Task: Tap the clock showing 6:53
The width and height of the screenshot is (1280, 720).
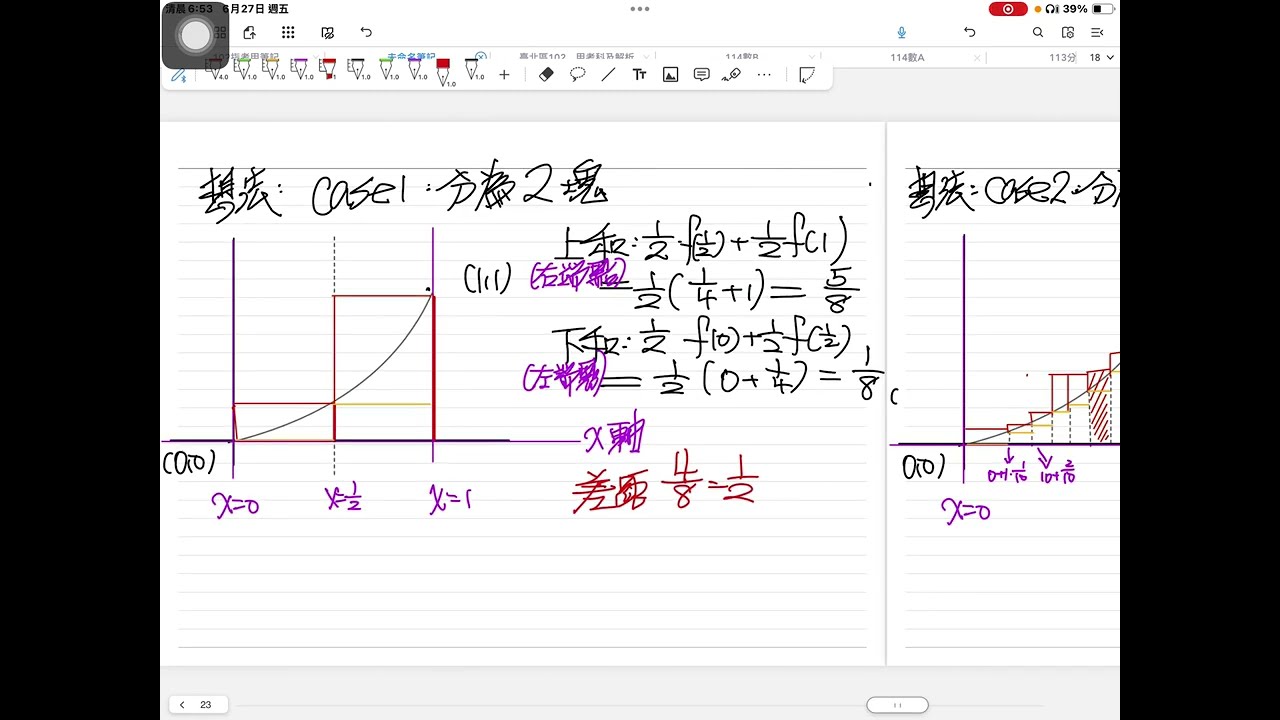Action: (191, 9)
